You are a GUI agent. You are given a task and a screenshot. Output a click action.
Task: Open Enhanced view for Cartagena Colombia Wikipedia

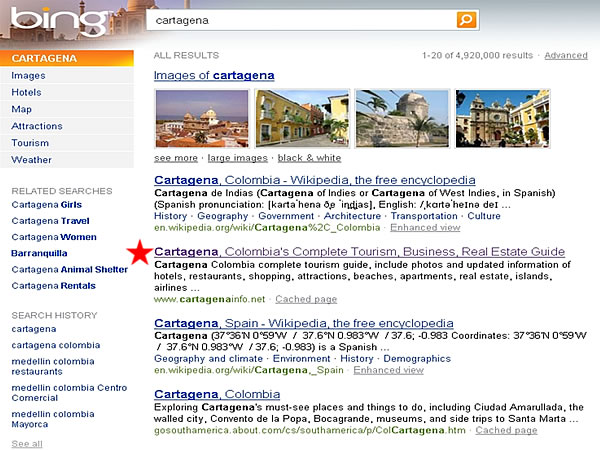point(425,228)
